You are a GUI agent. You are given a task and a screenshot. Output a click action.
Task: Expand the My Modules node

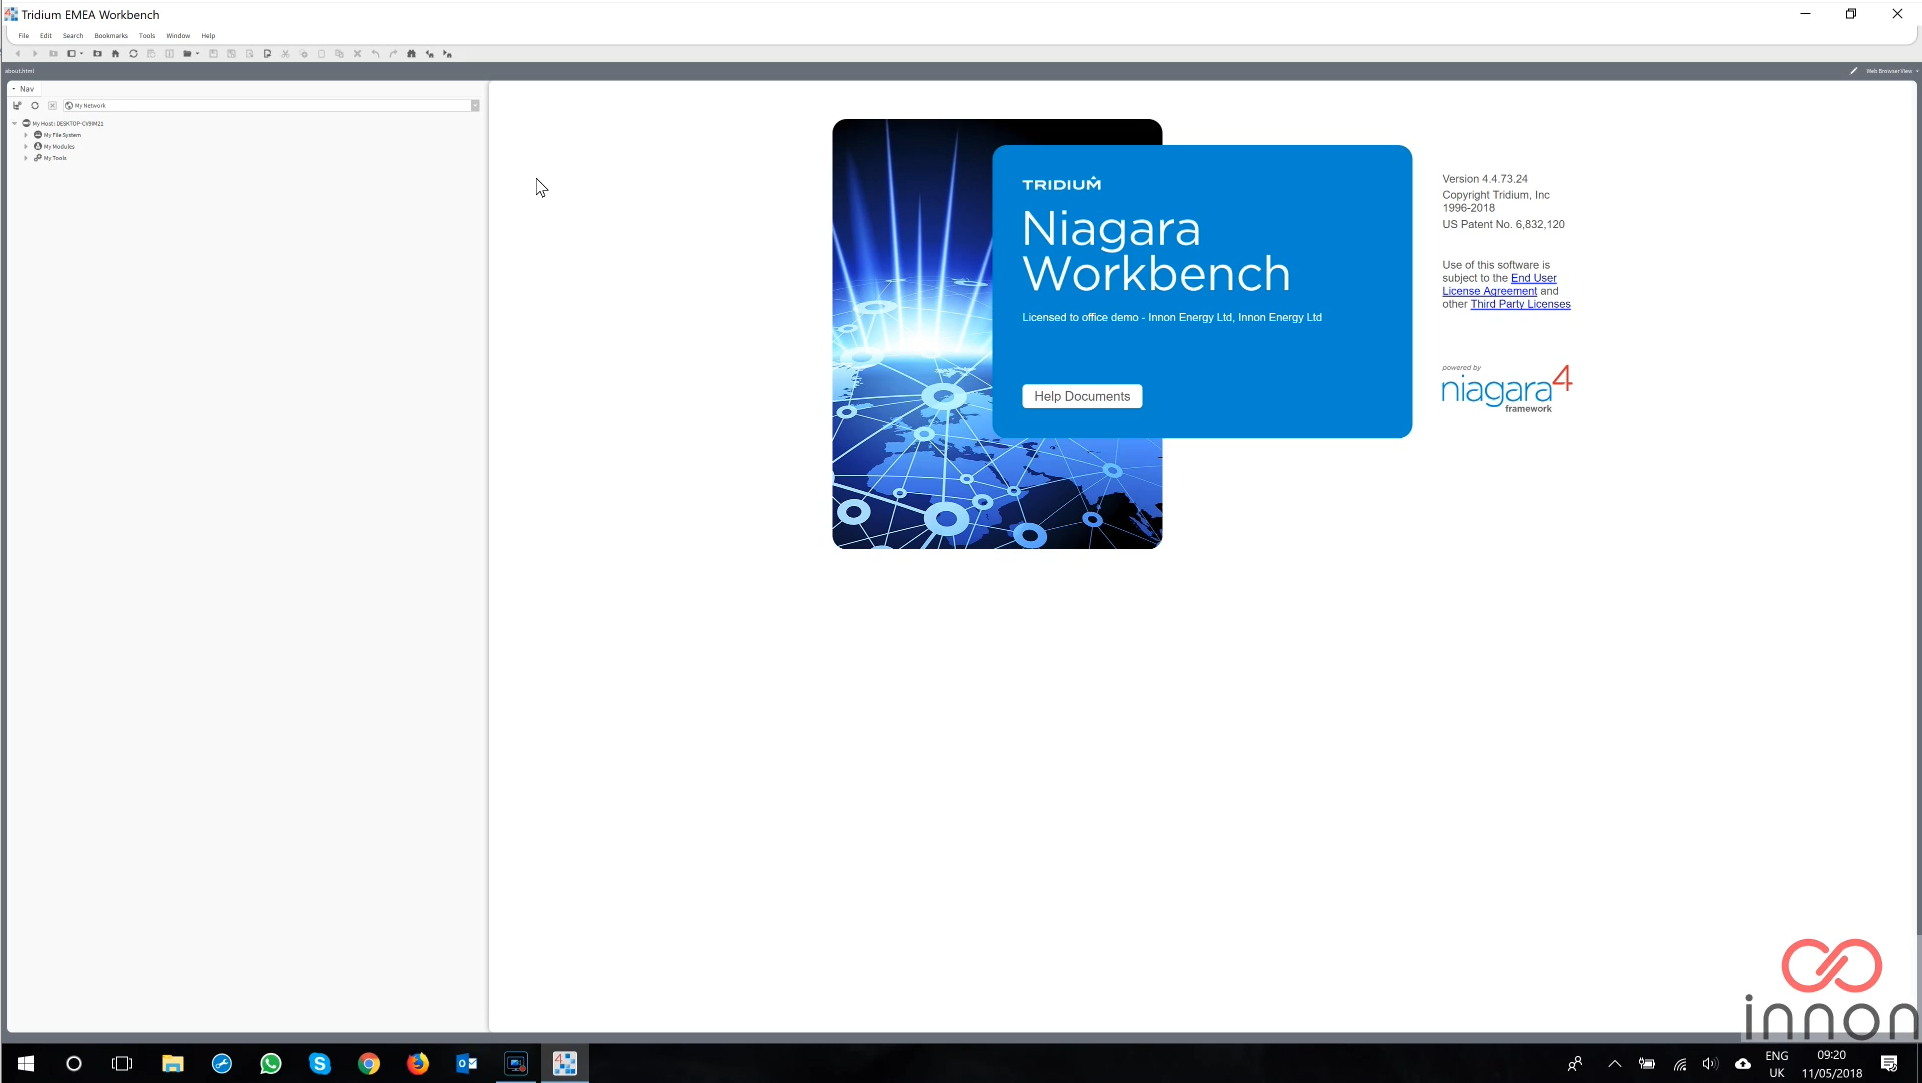coord(26,146)
